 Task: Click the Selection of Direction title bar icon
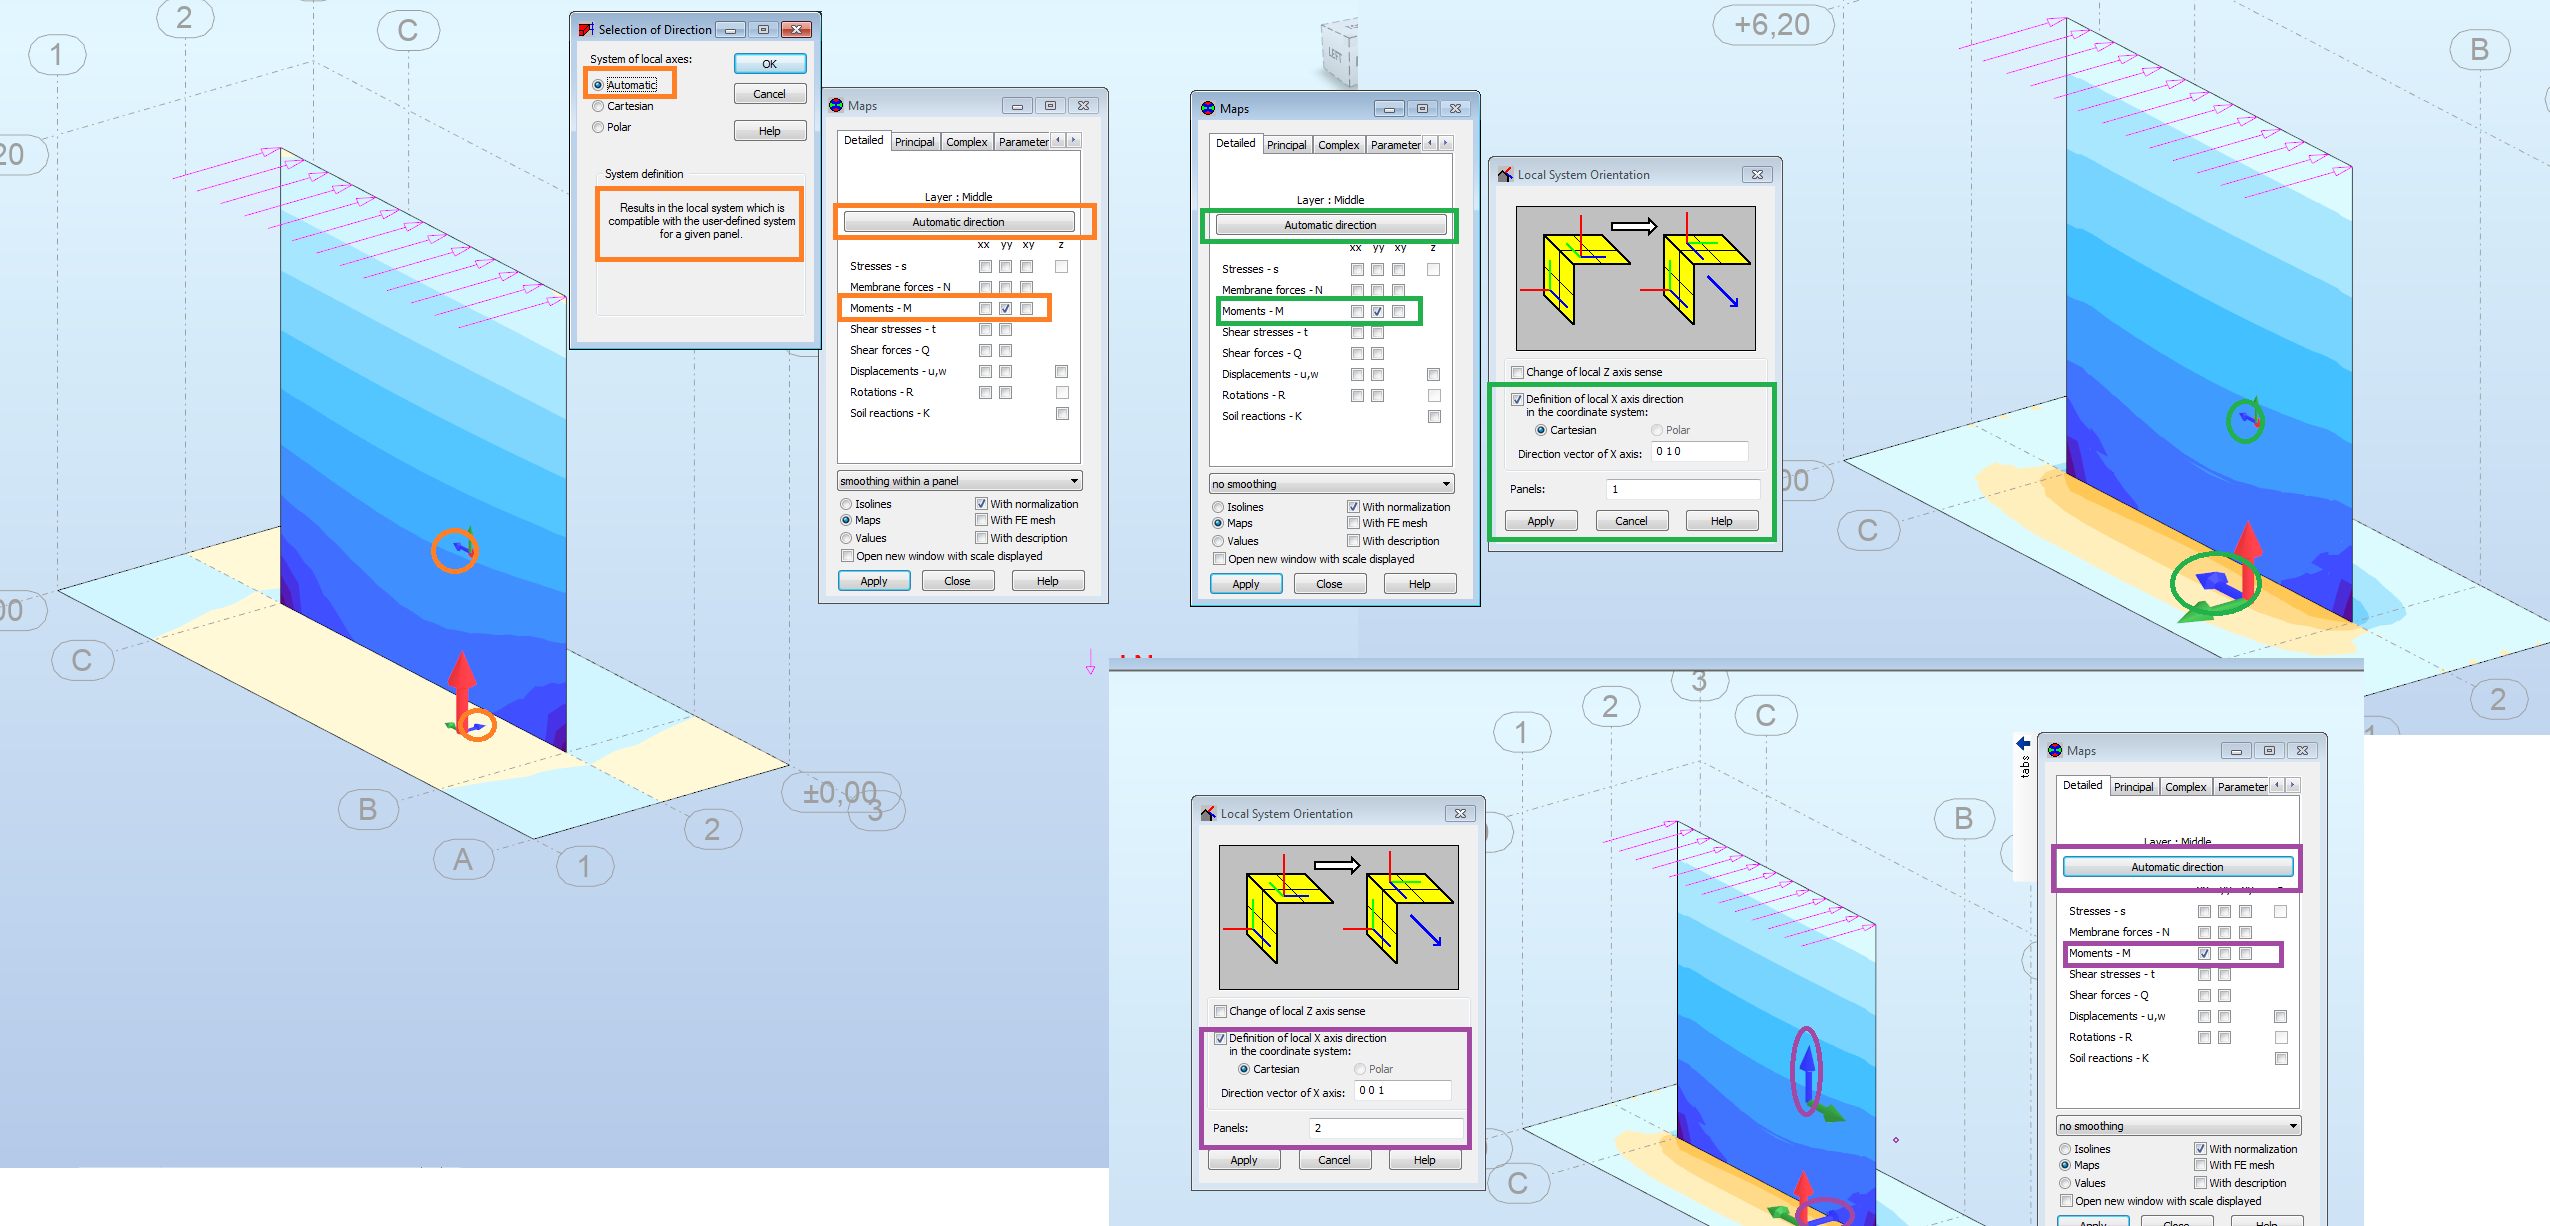pos(586,29)
